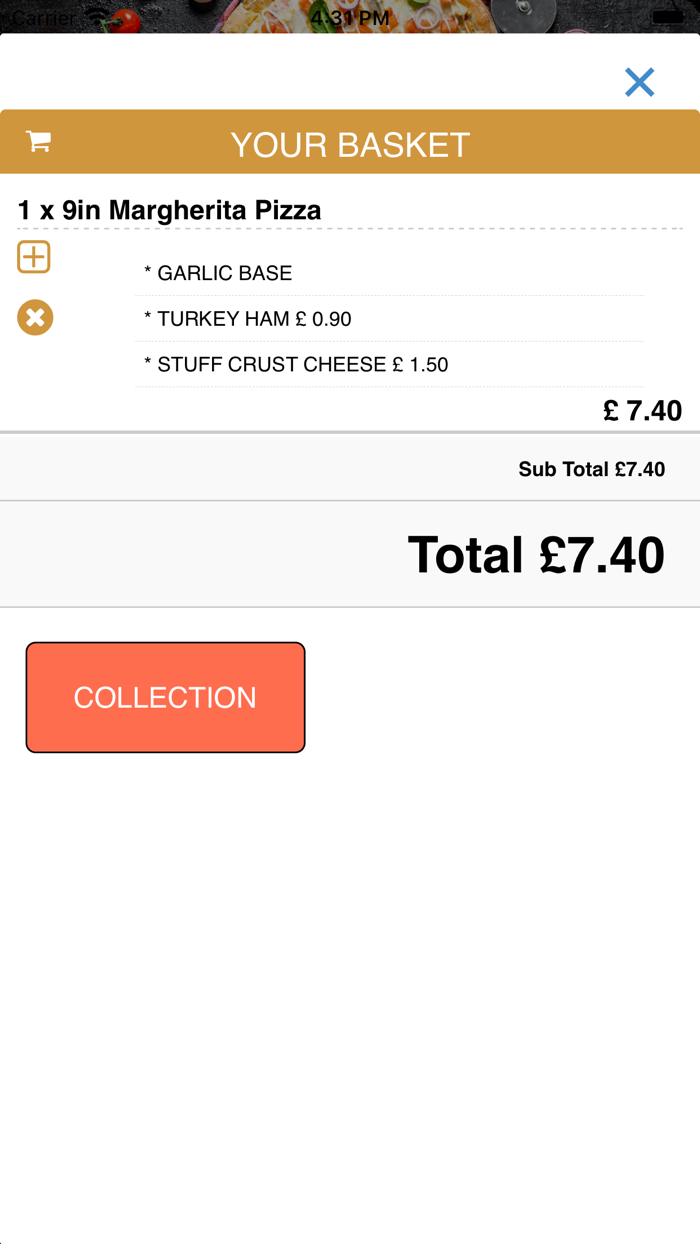Image resolution: width=700 pixels, height=1244 pixels.
Task: Tap the Sub Total £7.40 line
Action: pos(591,469)
